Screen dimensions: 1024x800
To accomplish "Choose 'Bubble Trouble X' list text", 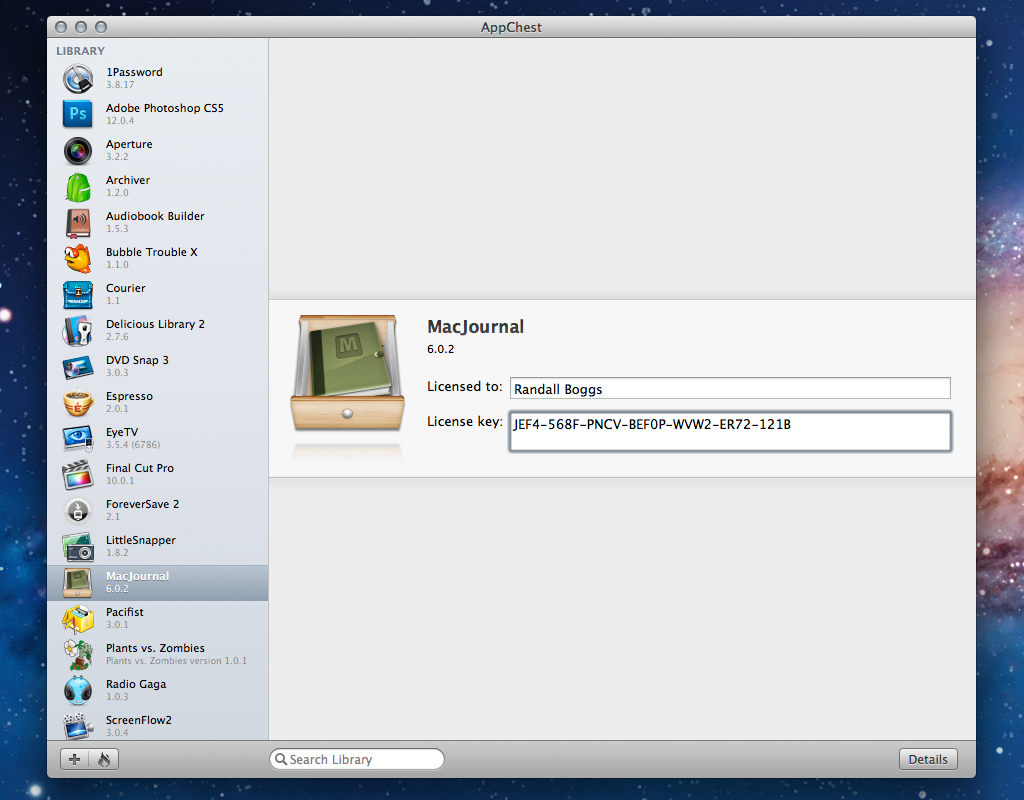I will pos(152,251).
